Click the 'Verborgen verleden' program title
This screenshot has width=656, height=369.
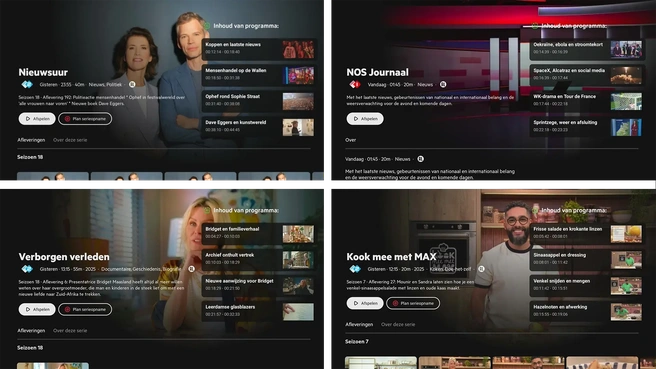(x=64, y=257)
